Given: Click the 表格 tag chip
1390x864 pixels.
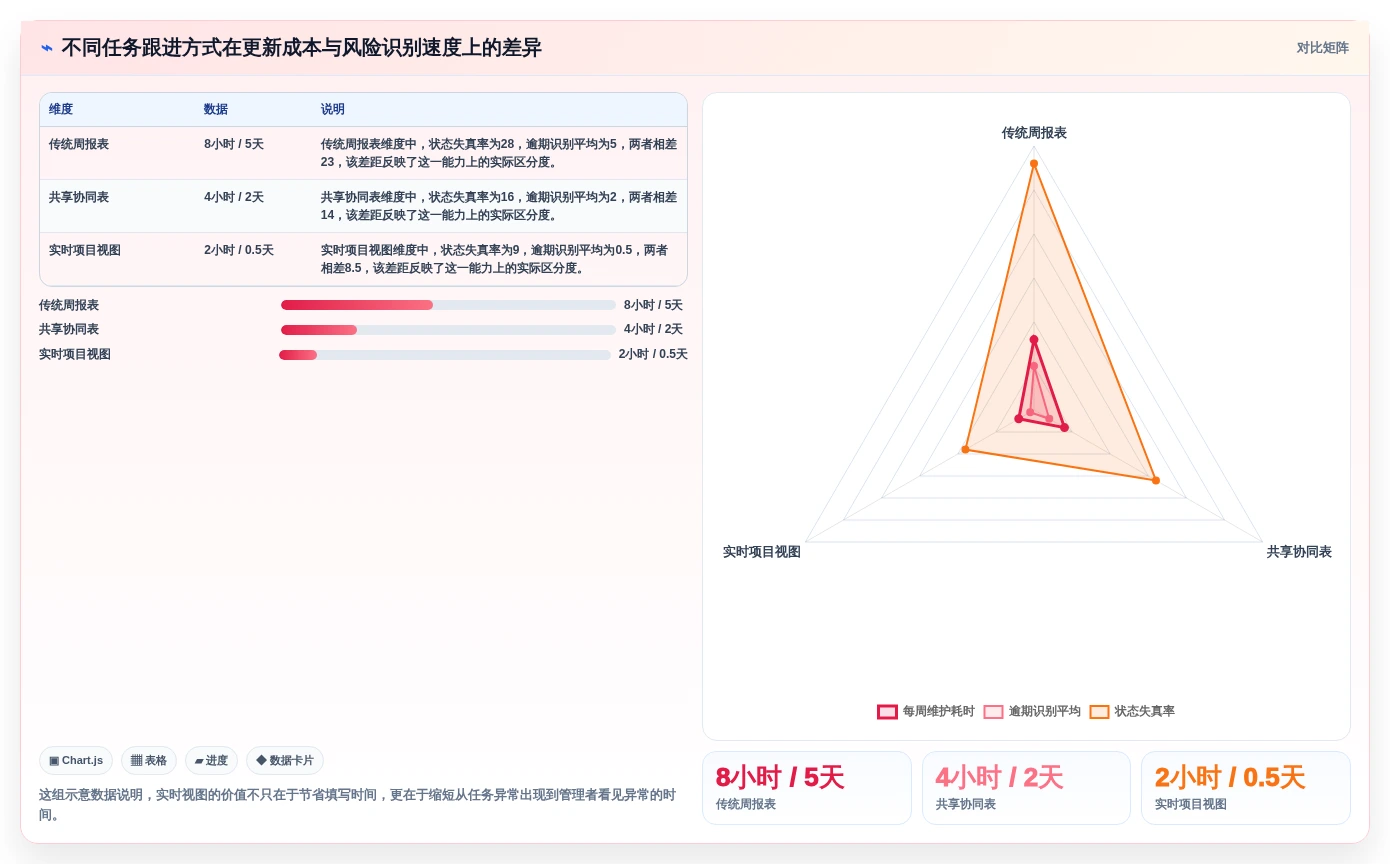Looking at the screenshot, I should [x=149, y=760].
